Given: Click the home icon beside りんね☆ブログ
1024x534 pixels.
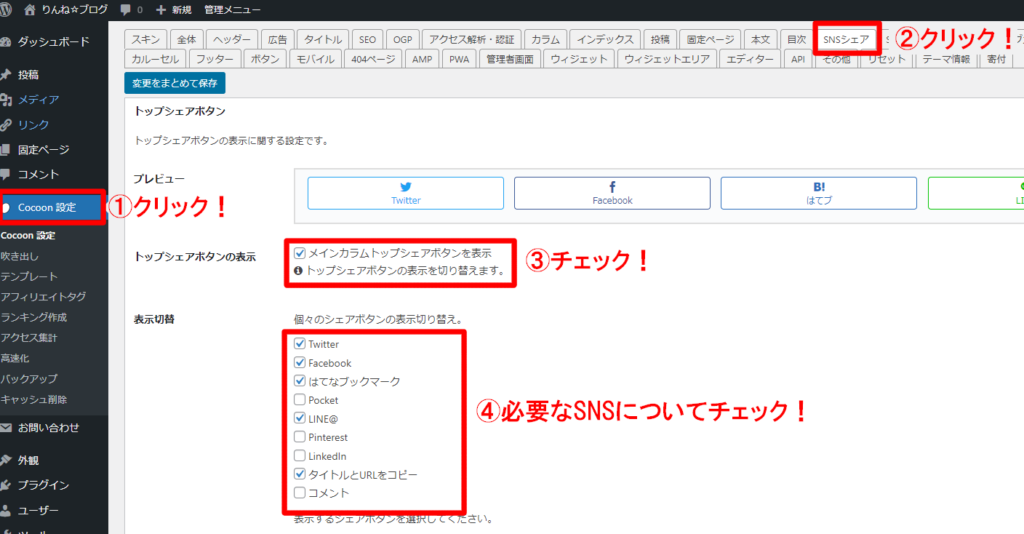Looking at the screenshot, I should [x=29, y=10].
